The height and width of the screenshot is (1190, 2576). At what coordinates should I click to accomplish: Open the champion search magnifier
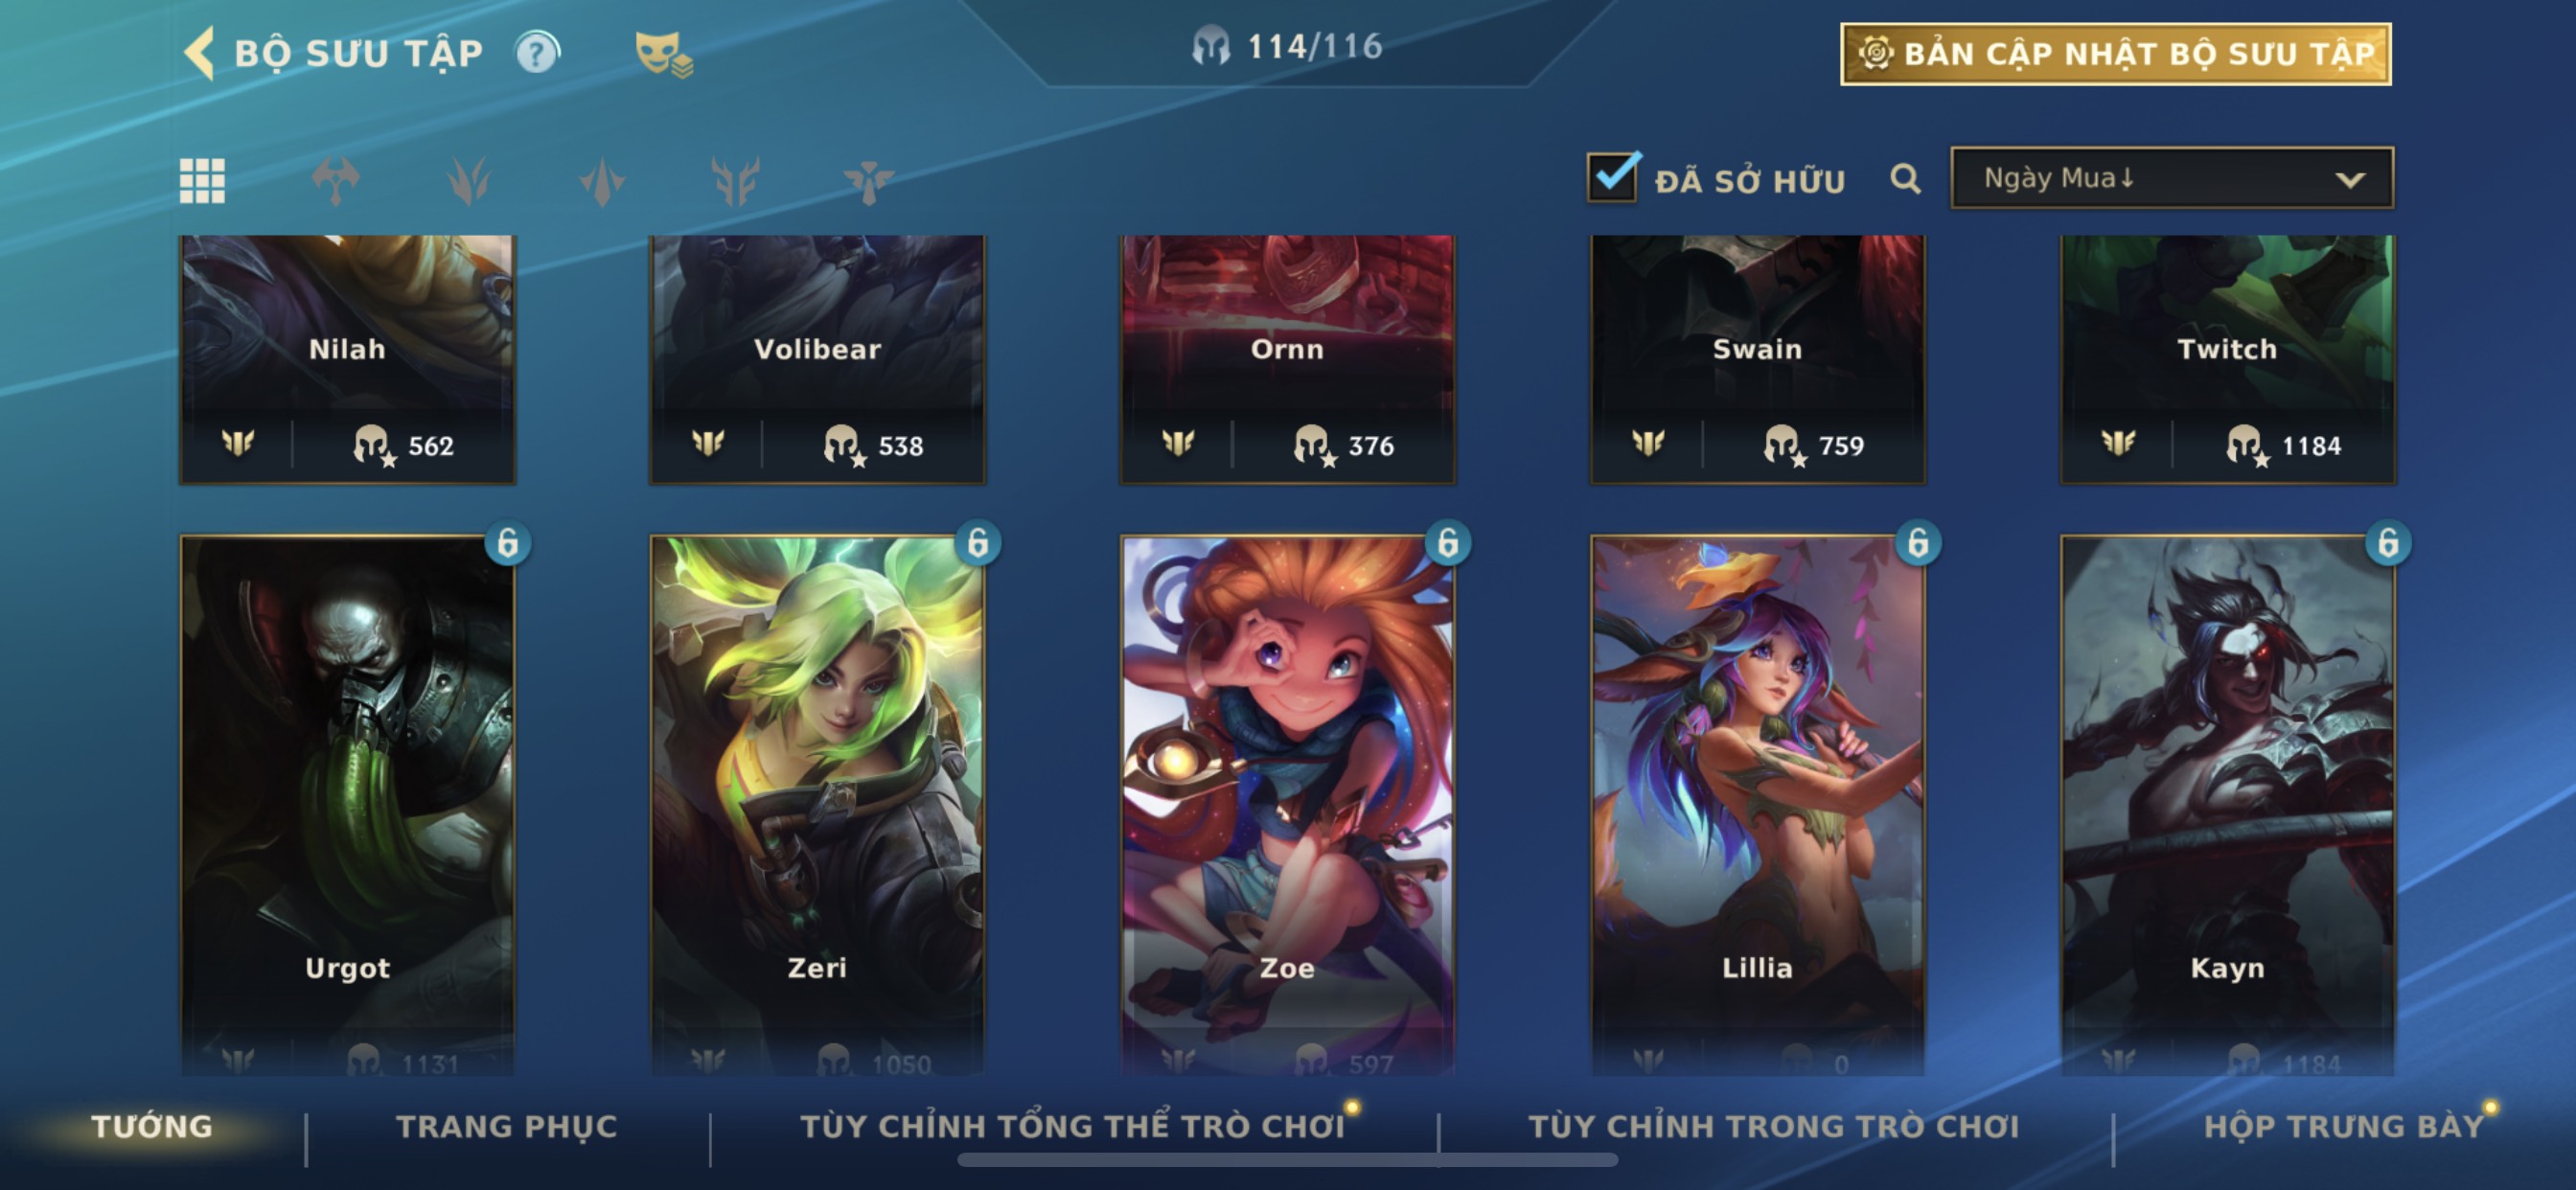(x=1905, y=179)
